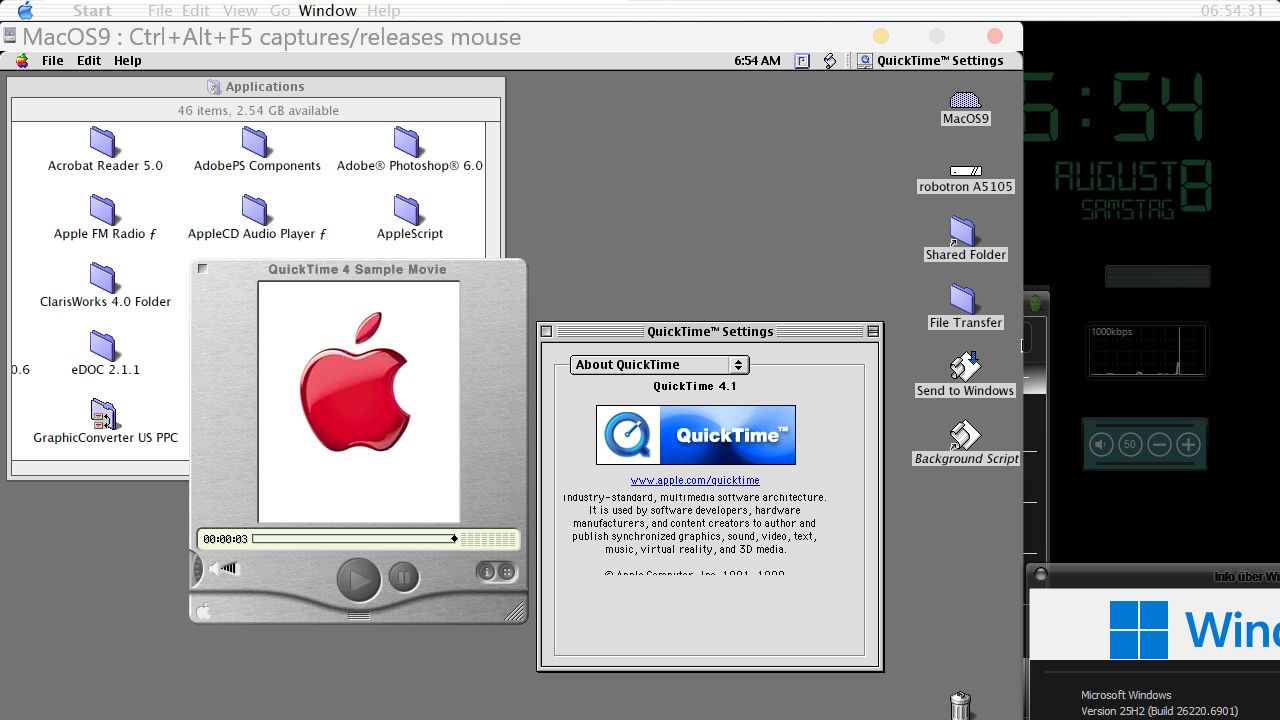The image size is (1280, 720).
Task: Click the Windows logo in the info window
Action: tap(1138, 630)
